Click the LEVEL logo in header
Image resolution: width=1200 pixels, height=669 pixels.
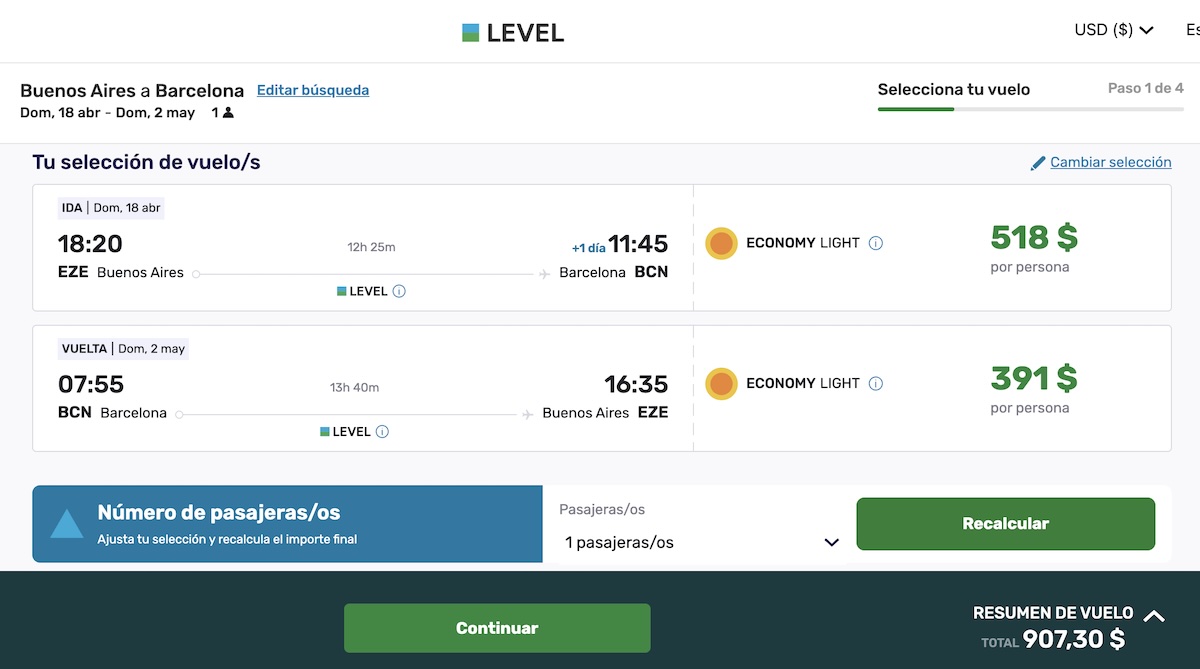513,33
